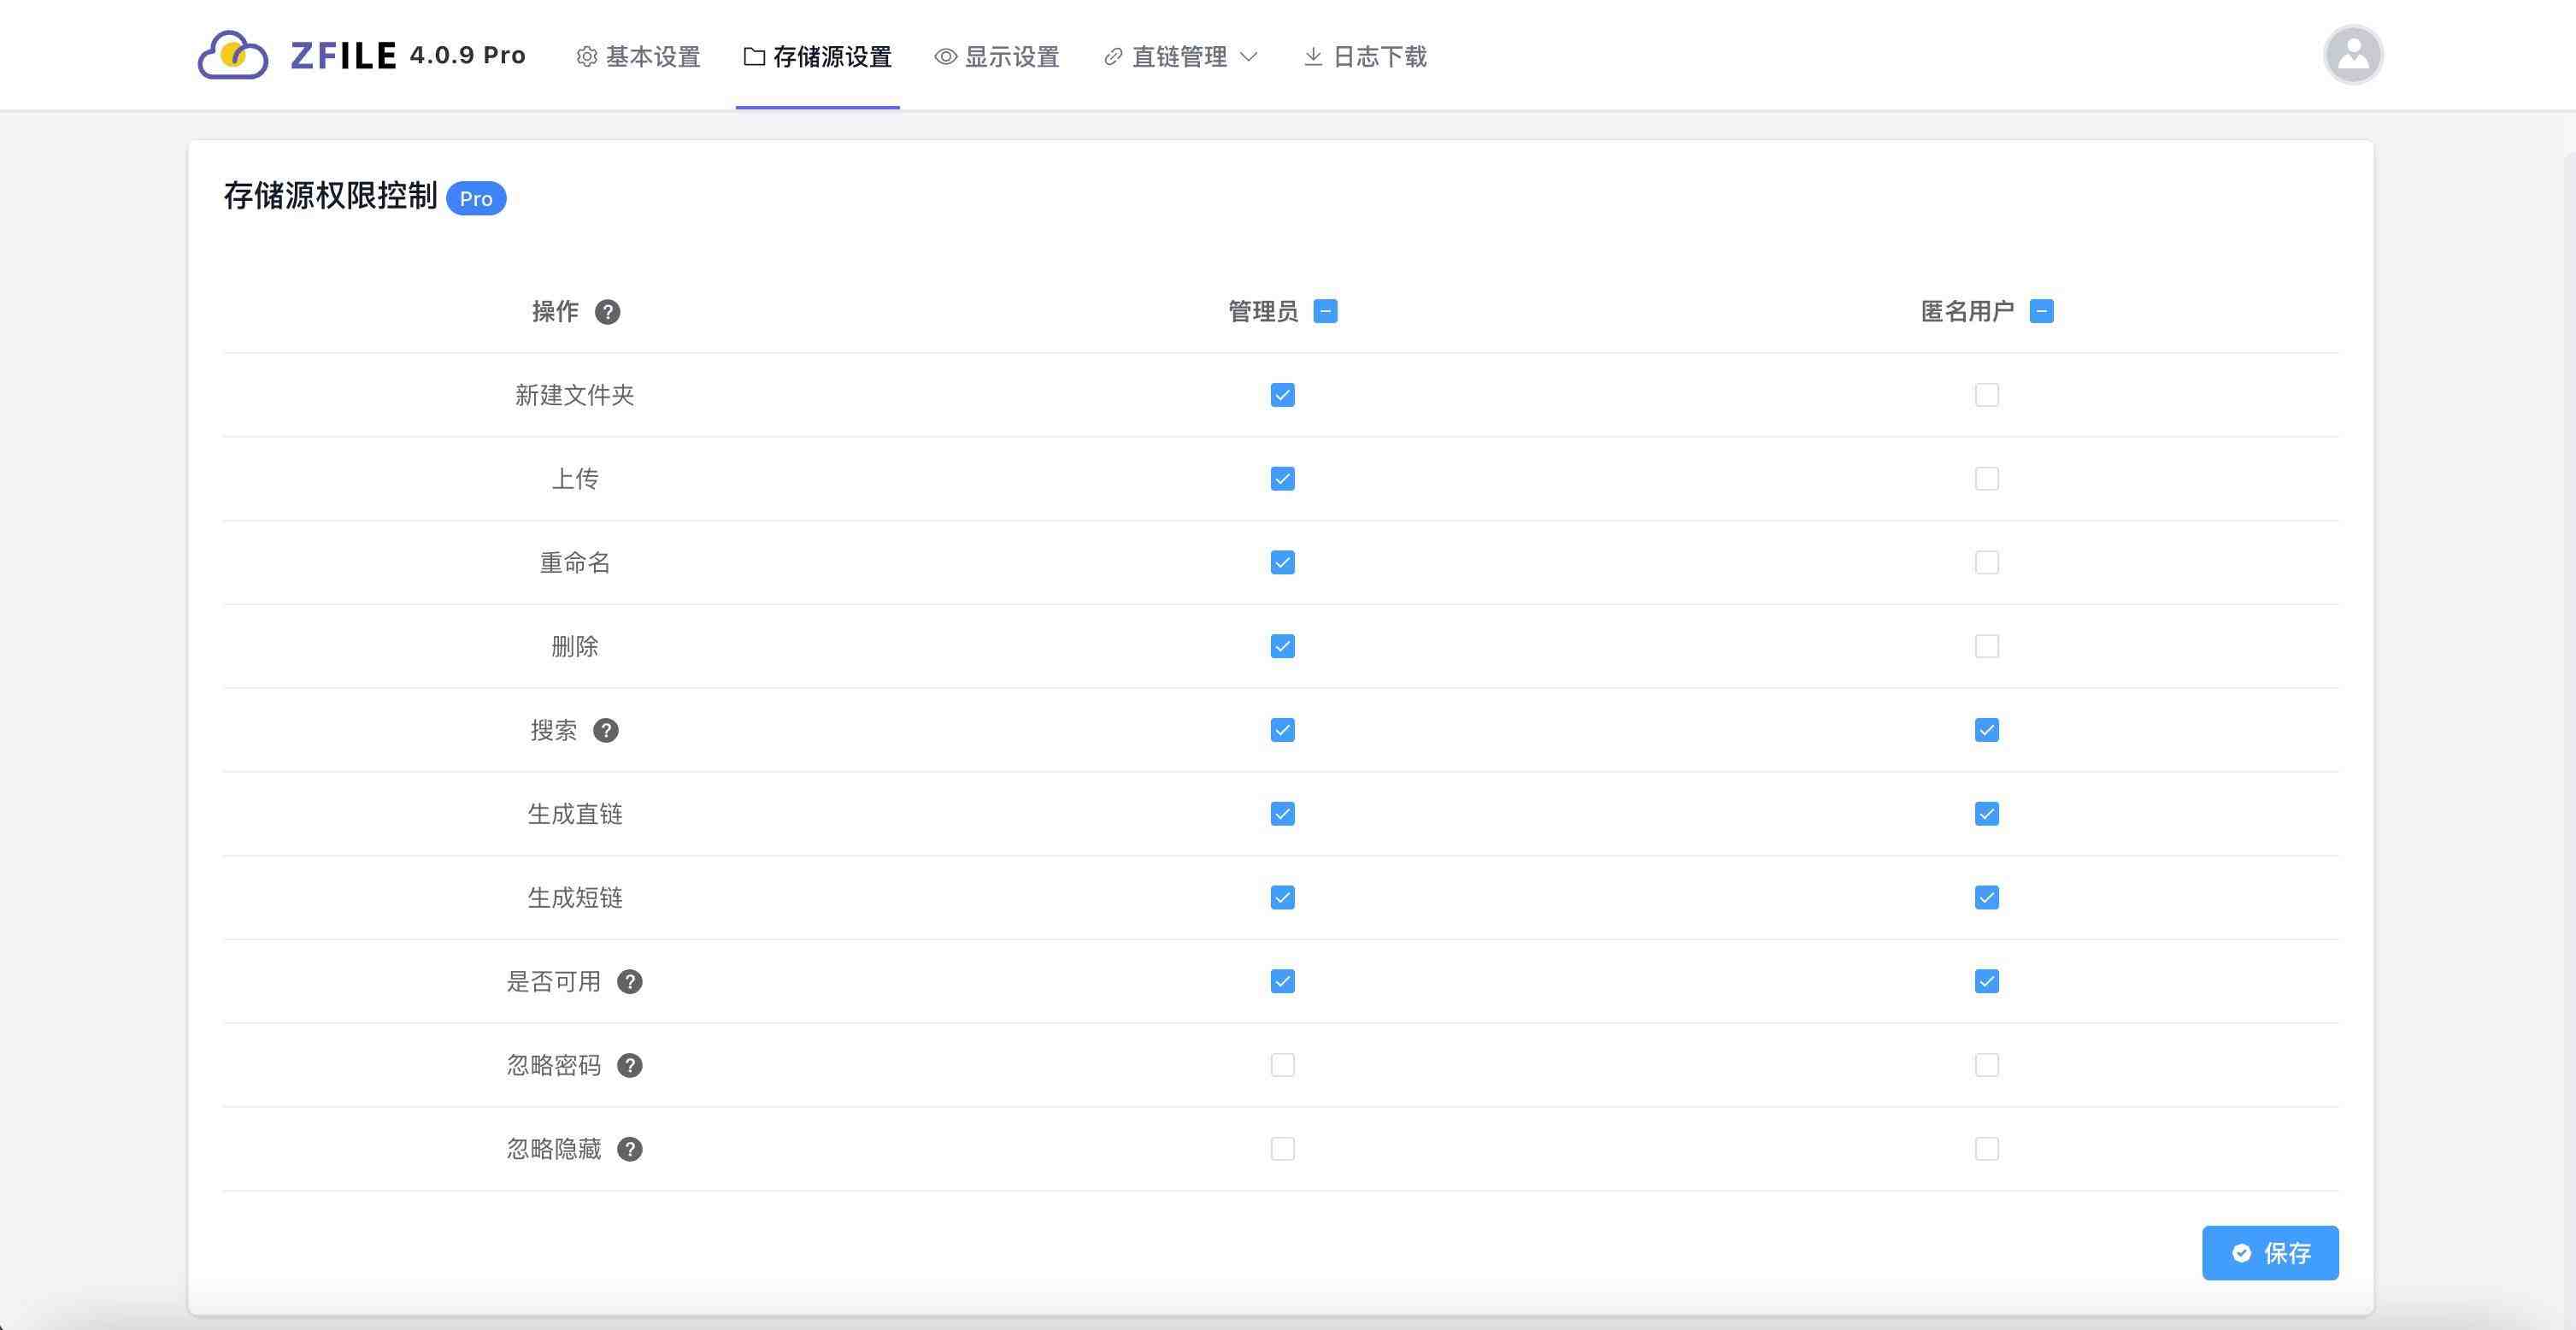Viewport: 2576px width, 1330px height.
Task: Click the 保存 button to save settings
Action: [x=2270, y=1252]
